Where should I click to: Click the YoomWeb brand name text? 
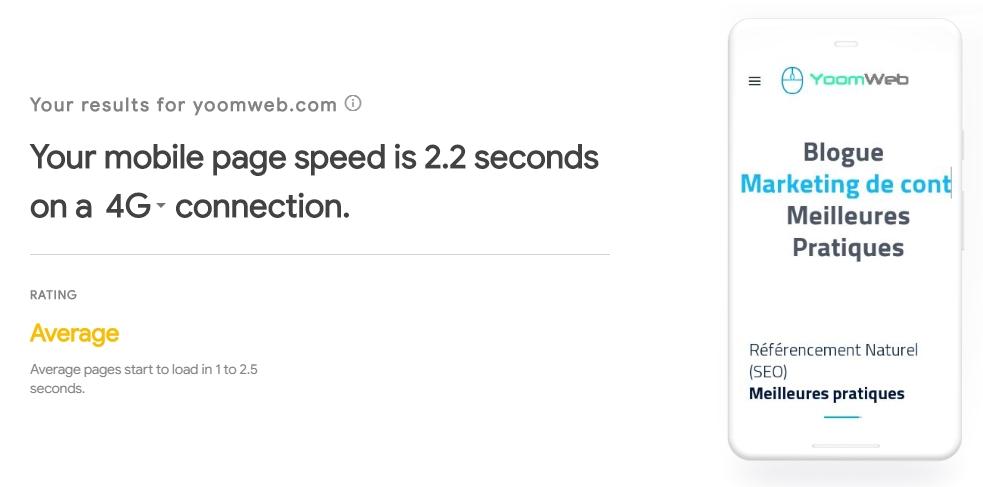(x=859, y=79)
